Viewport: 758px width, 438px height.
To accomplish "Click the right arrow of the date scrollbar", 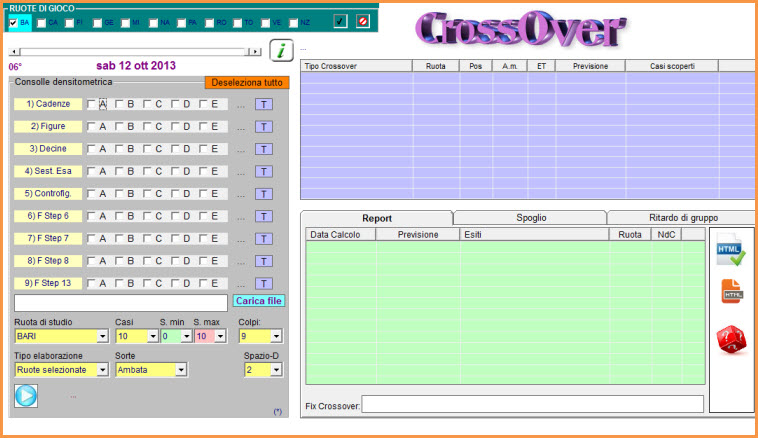I will (x=255, y=51).
